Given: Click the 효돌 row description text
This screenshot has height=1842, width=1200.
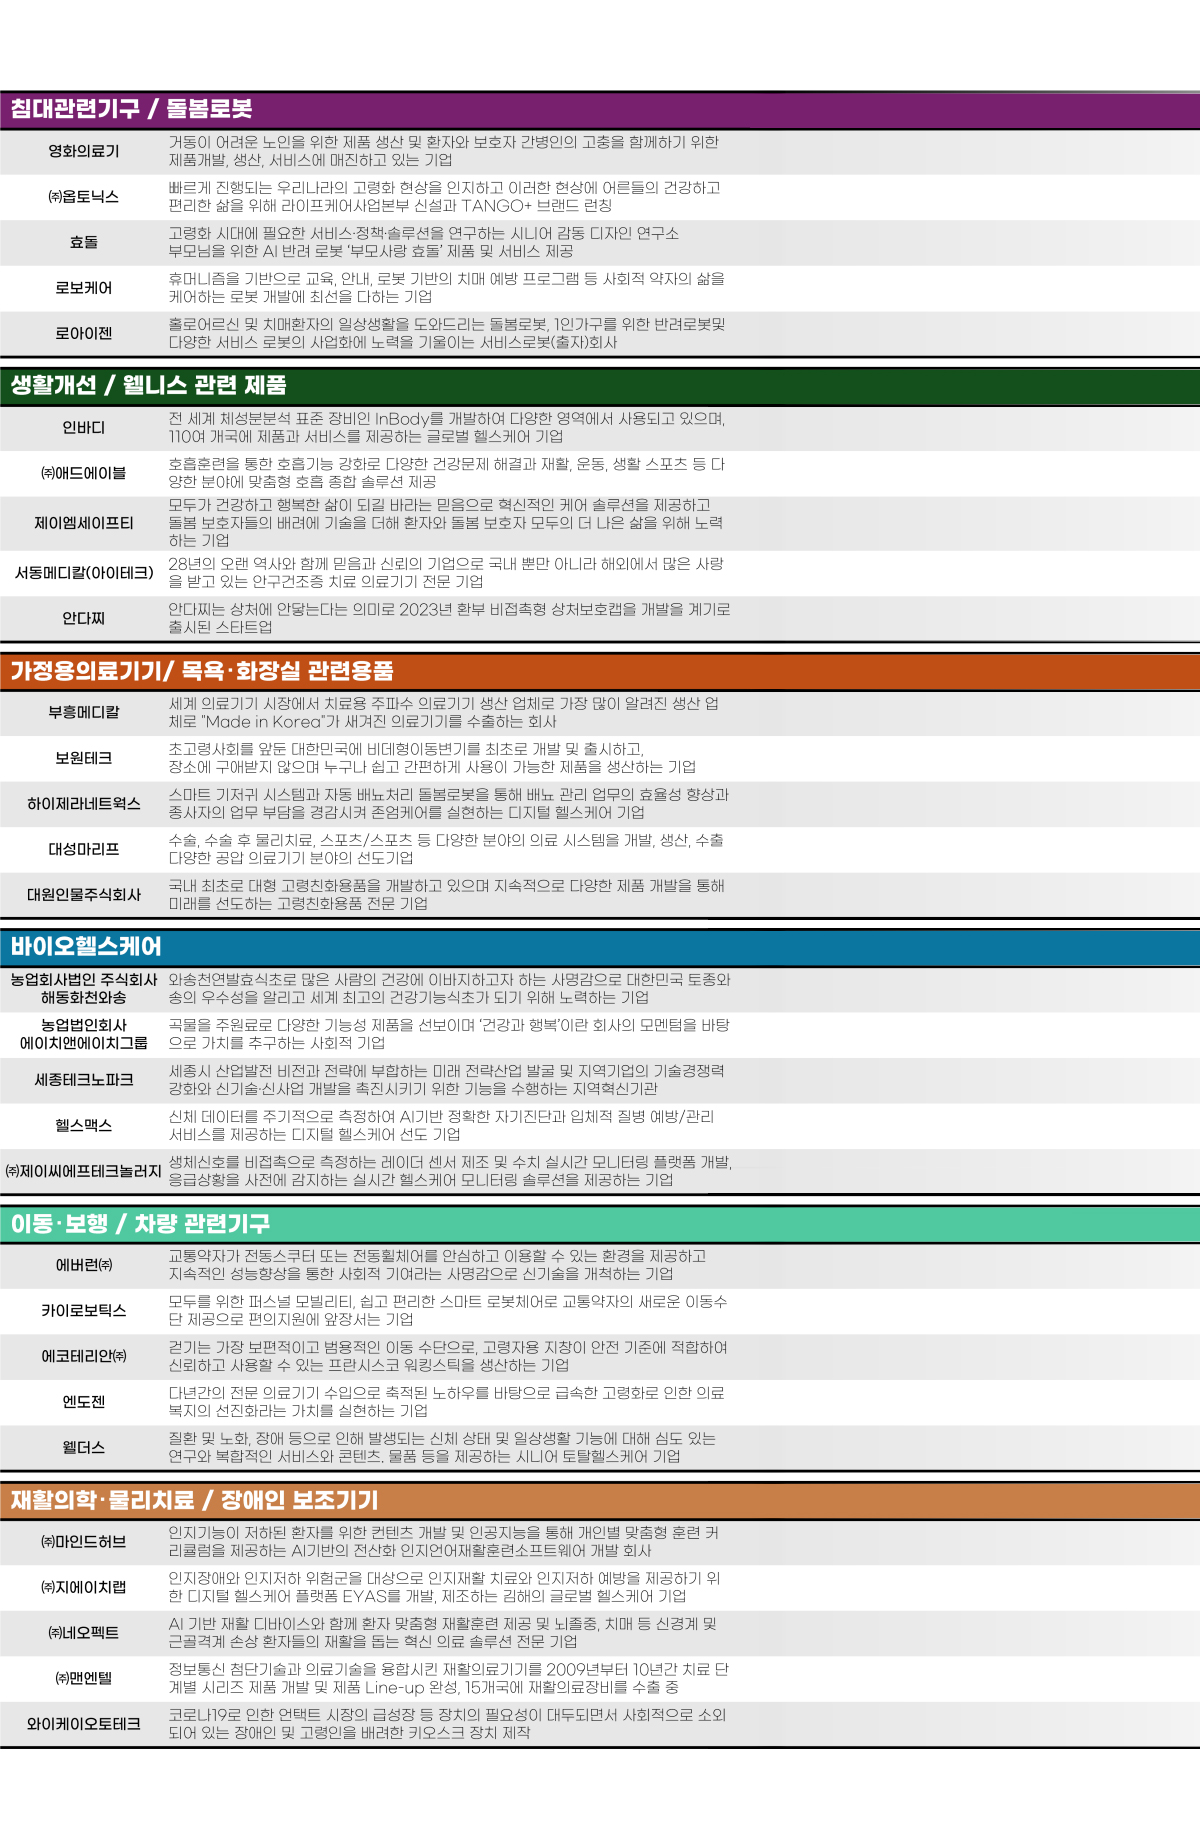Looking at the screenshot, I should (423, 242).
